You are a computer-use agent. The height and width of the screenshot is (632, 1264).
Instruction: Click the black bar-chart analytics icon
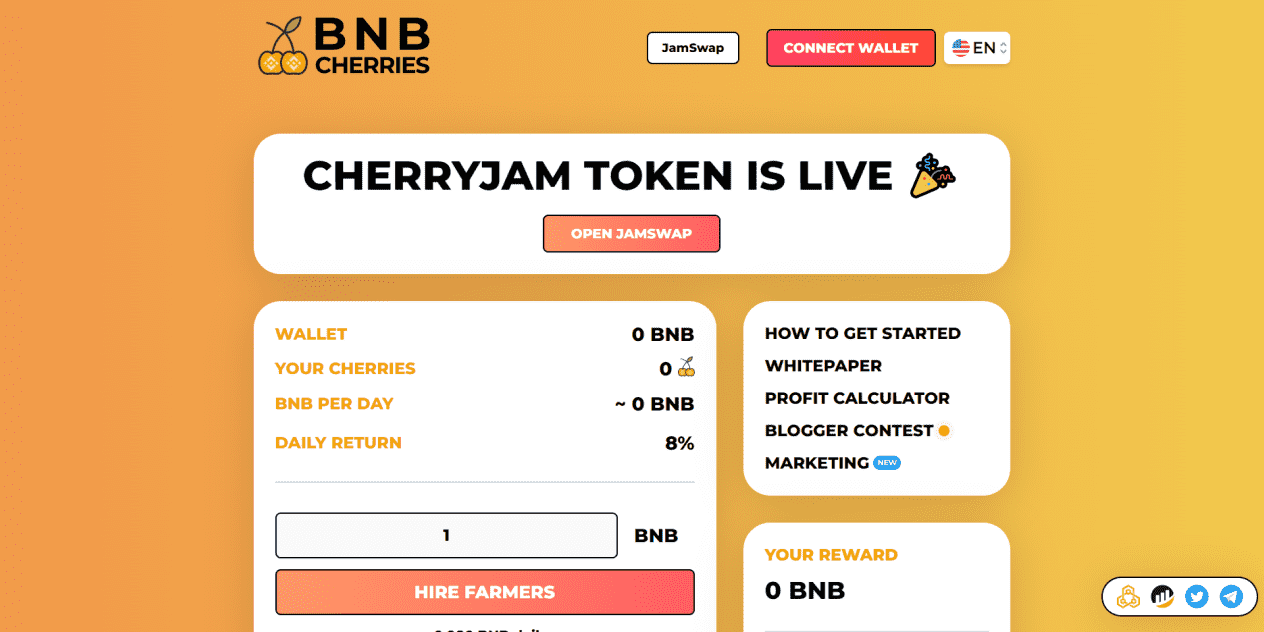(1162, 597)
